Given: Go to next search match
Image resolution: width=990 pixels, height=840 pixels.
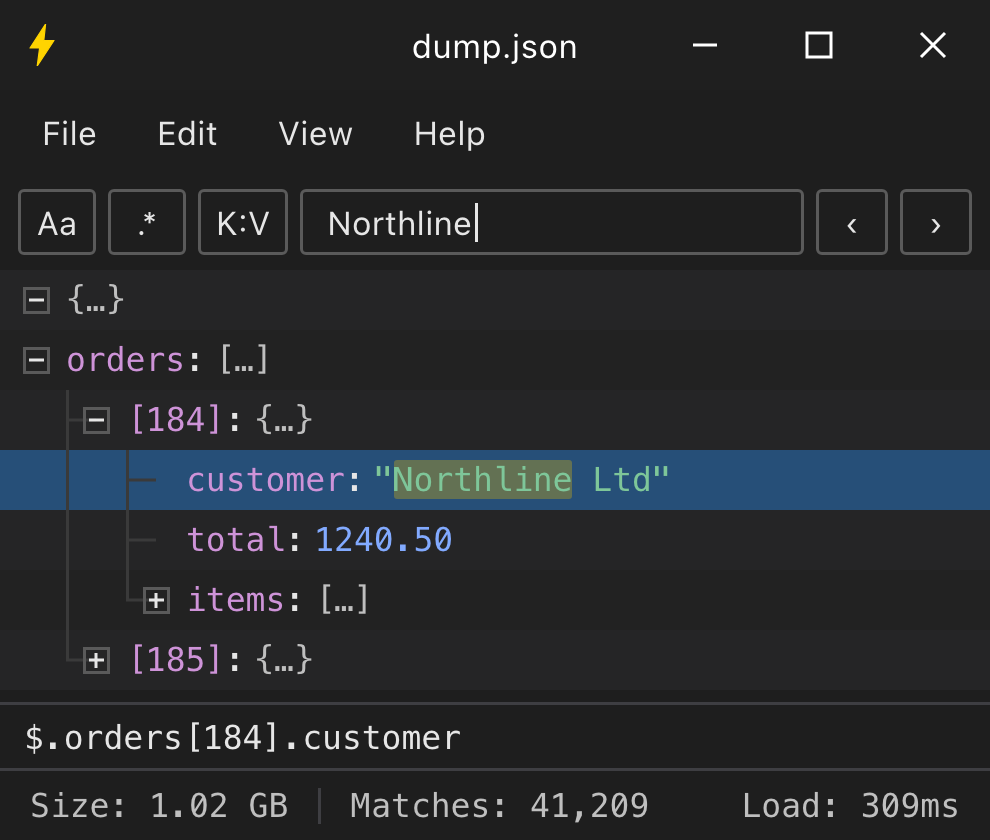Looking at the screenshot, I should [936, 222].
